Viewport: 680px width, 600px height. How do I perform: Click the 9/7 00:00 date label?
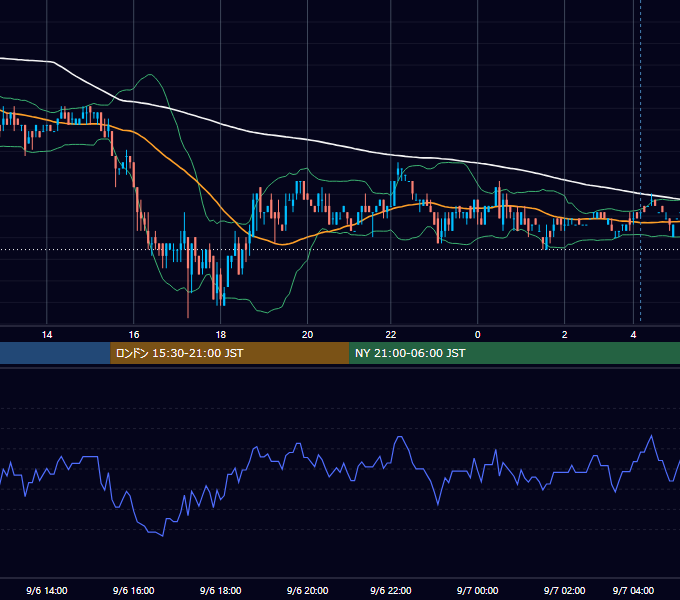(477, 590)
